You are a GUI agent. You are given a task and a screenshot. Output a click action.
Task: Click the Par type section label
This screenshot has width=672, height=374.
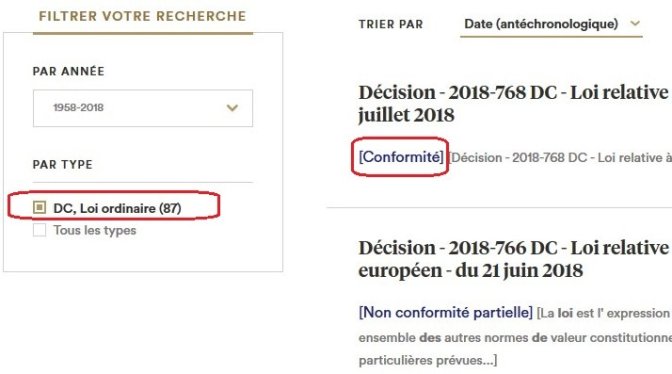pos(63,165)
